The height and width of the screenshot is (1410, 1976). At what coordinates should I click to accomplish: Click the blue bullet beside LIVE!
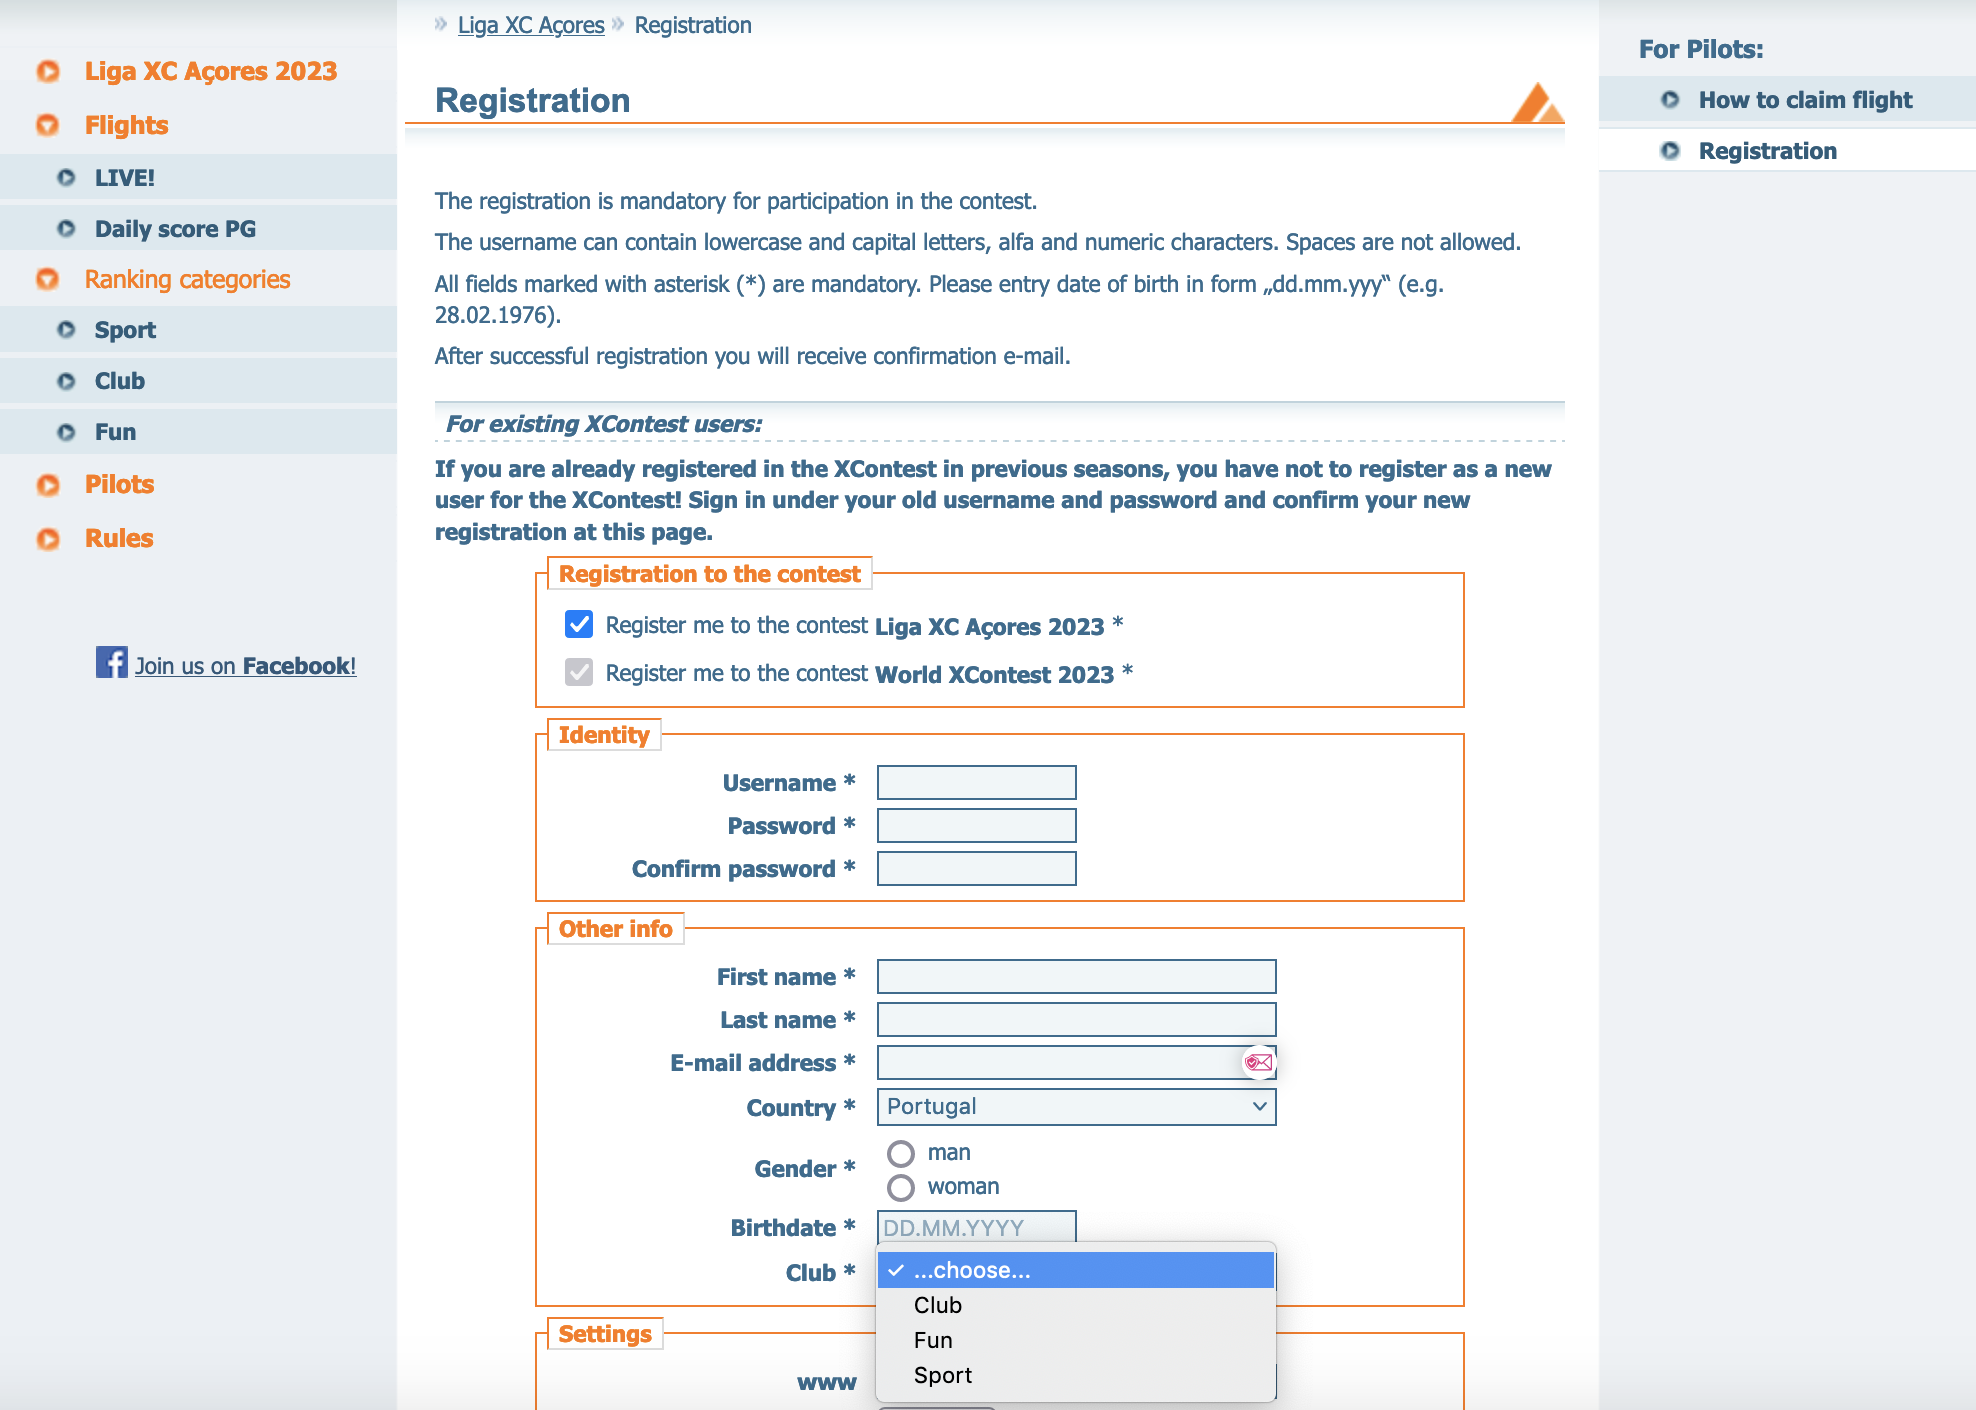coord(66,178)
